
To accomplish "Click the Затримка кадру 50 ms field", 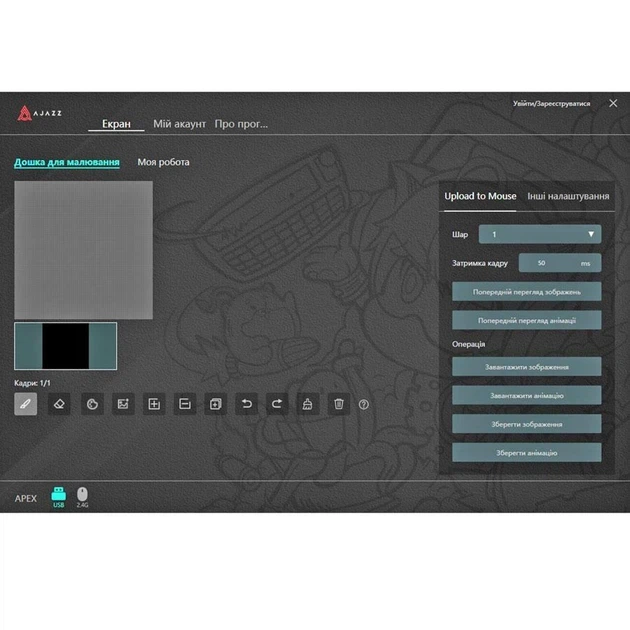I will [x=560, y=263].
